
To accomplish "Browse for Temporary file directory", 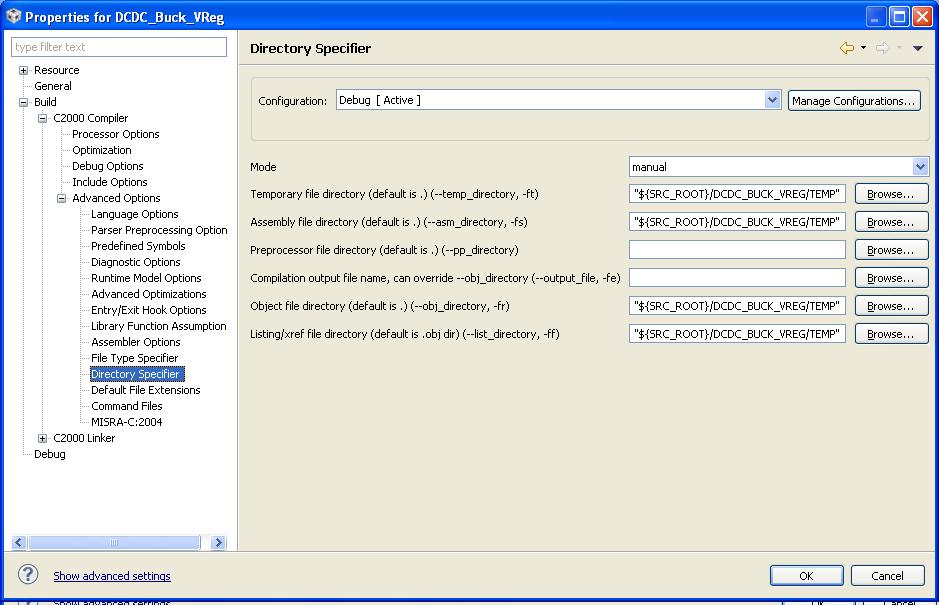I will [x=891, y=194].
